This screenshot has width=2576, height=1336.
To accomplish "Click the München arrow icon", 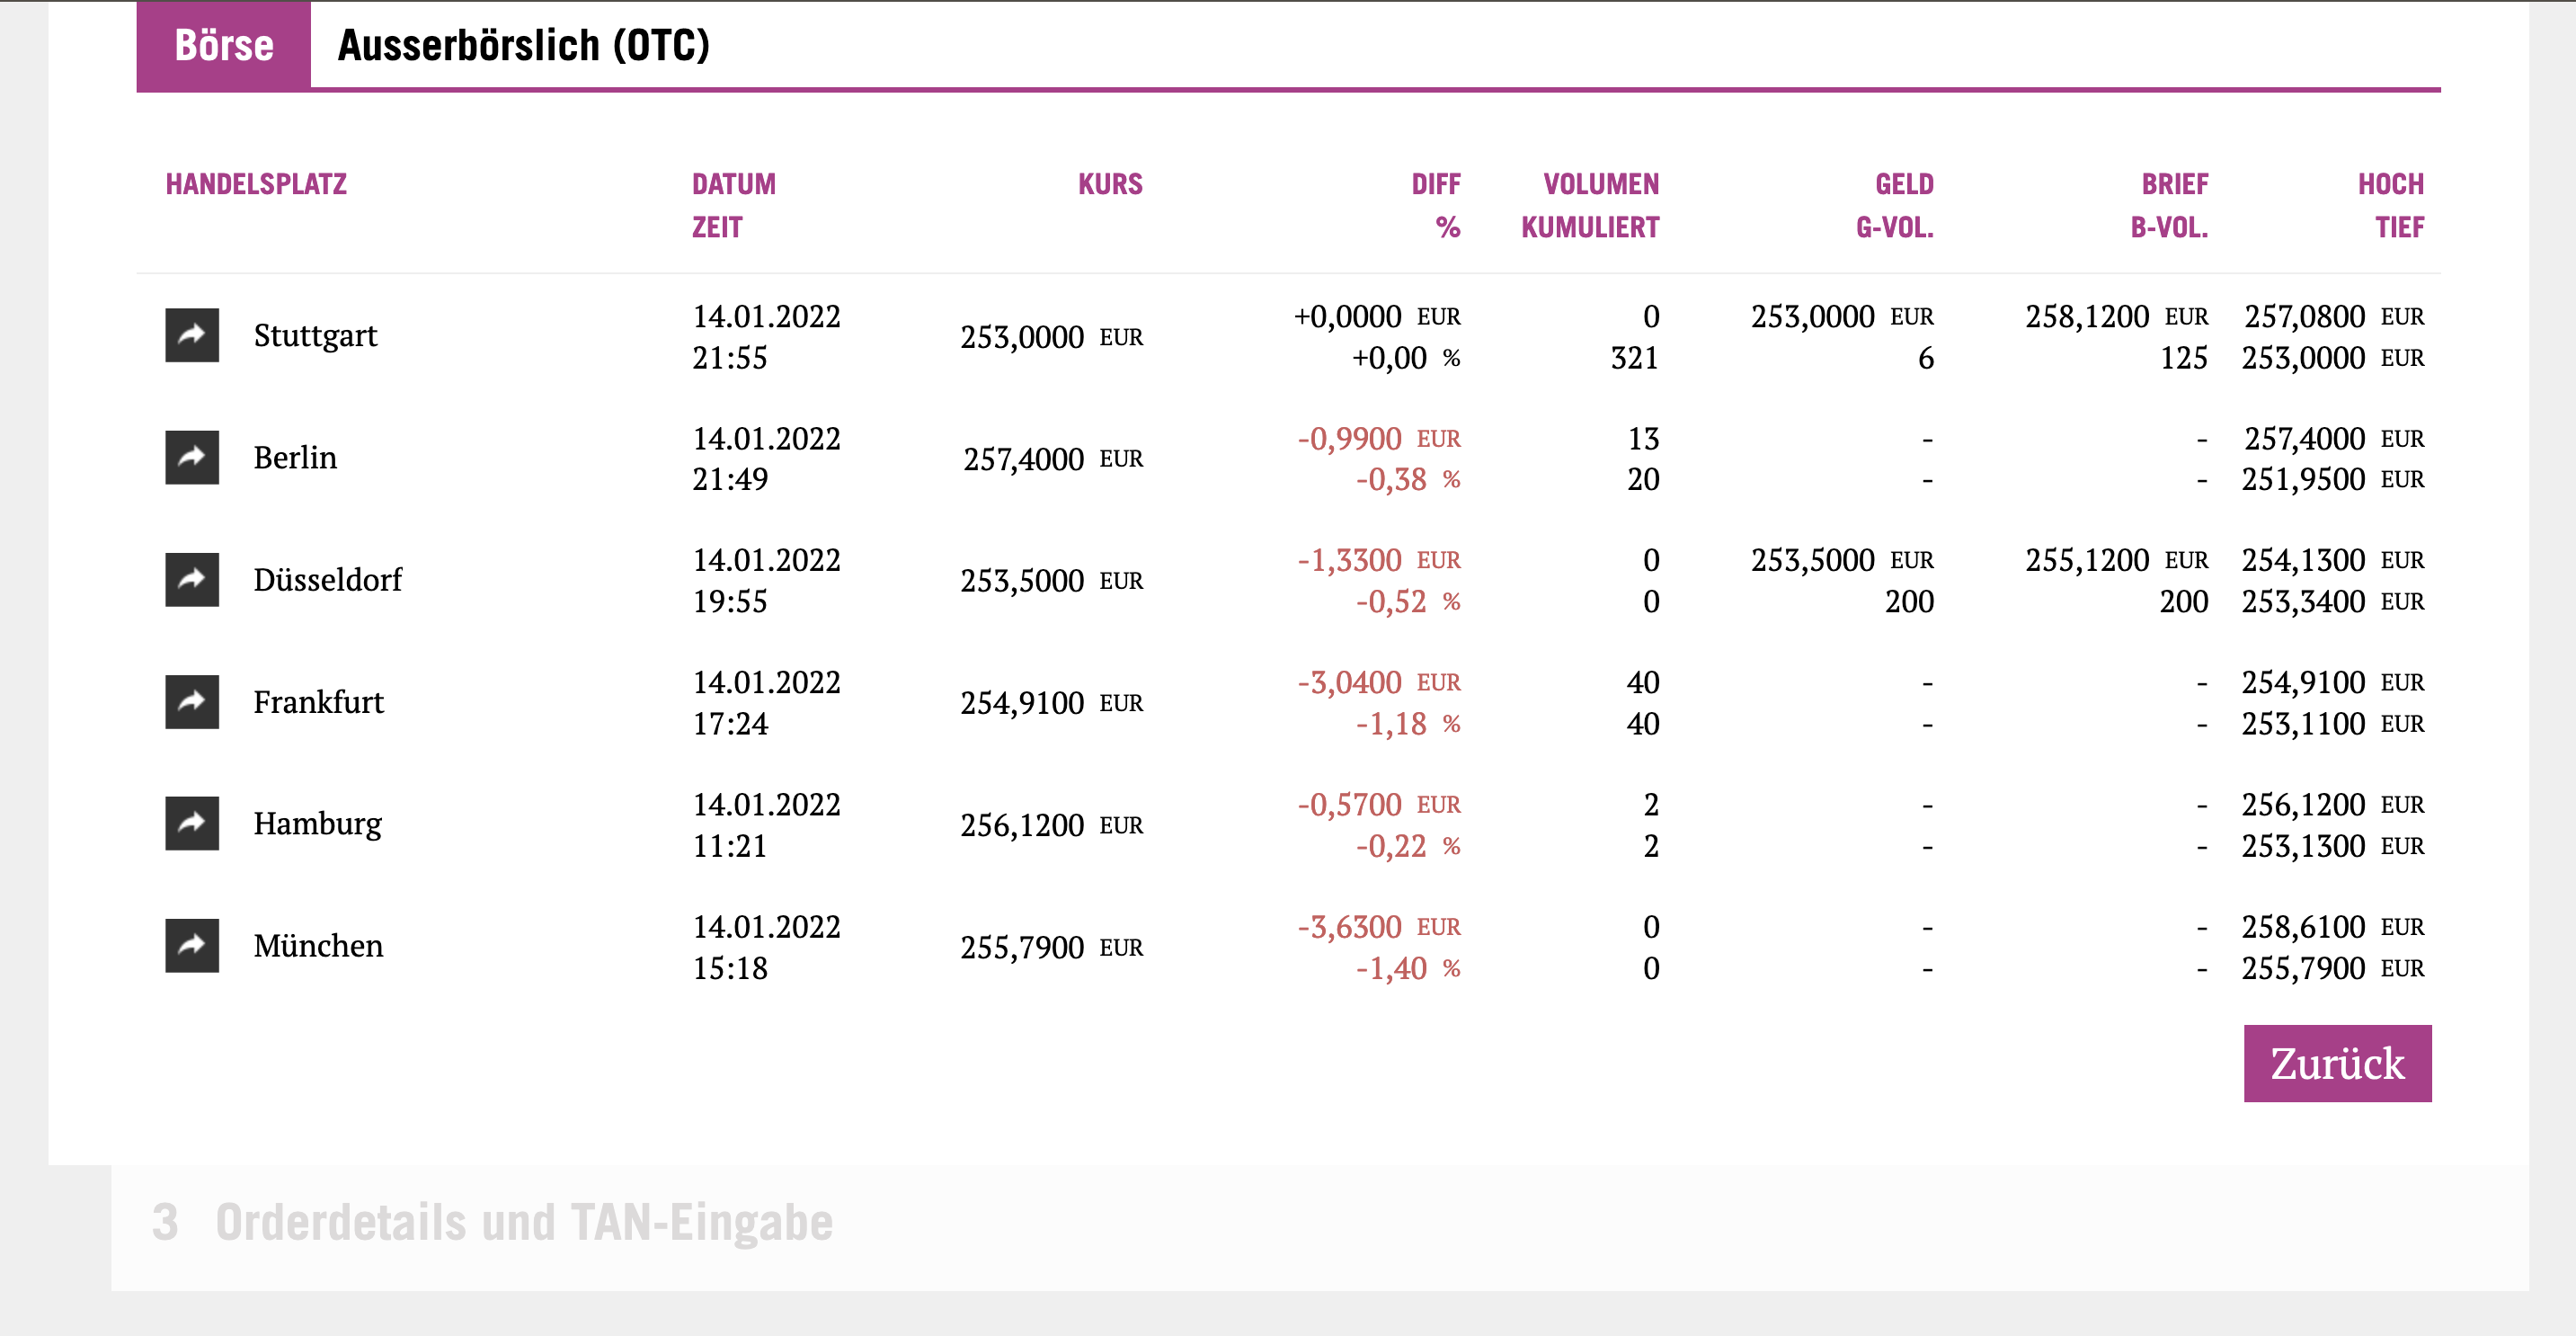I will (192, 945).
